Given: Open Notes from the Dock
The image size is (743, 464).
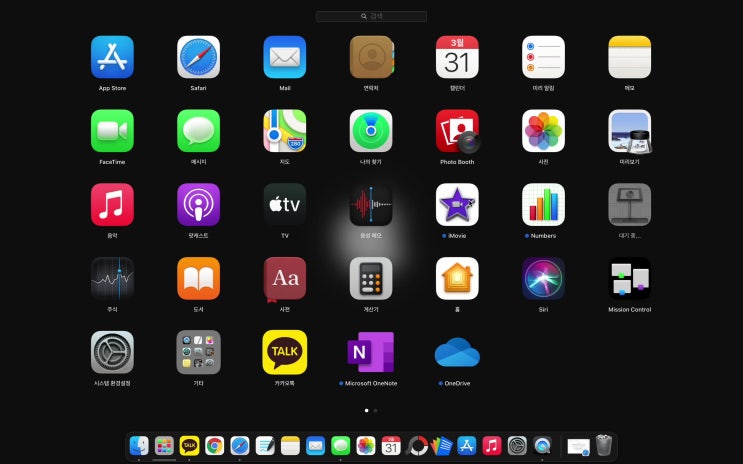Looking at the screenshot, I should coord(290,446).
